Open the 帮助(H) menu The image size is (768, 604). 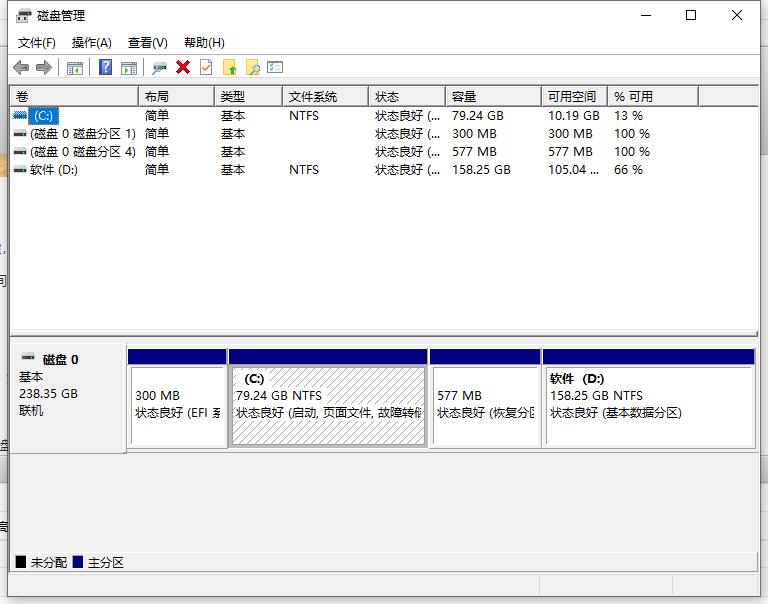tap(204, 43)
